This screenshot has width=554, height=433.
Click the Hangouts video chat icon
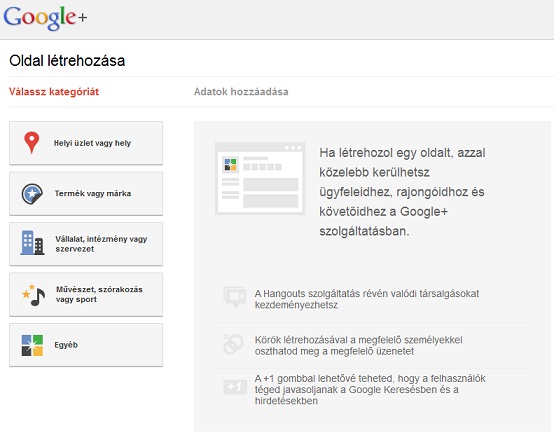235,297
